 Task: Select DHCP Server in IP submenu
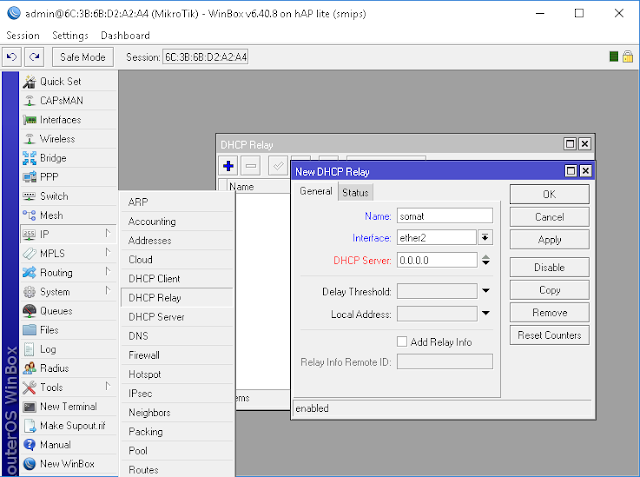pos(177,317)
